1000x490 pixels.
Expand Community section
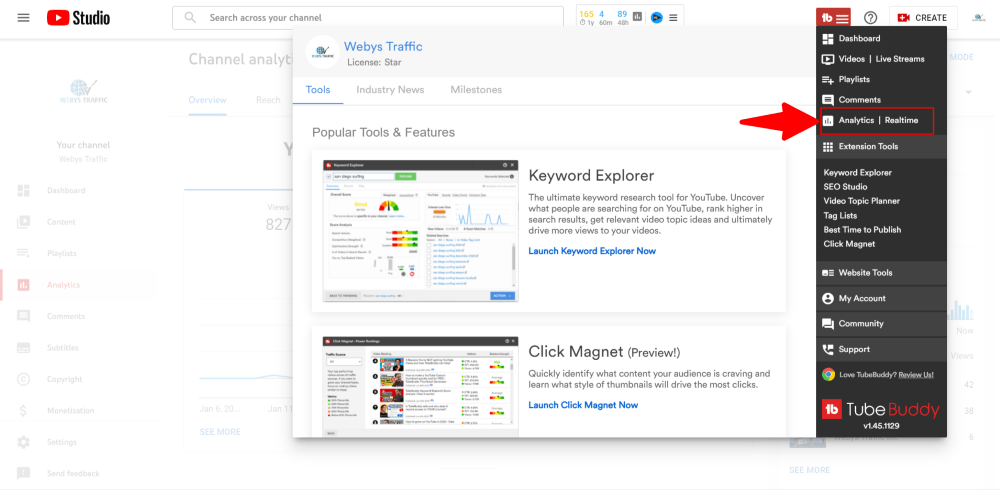pyautogui.click(x=881, y=323)
